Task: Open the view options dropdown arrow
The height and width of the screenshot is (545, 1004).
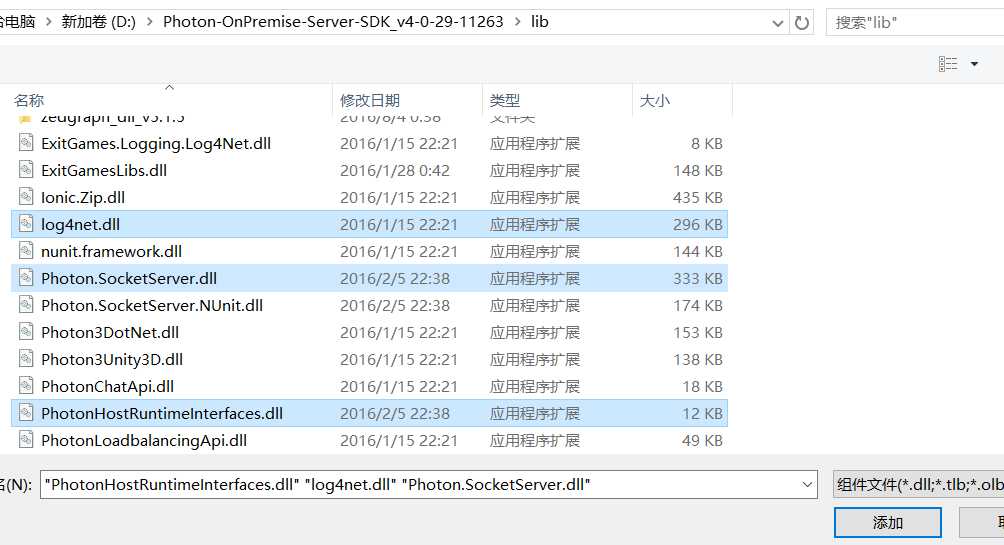Action: (975, 63)
